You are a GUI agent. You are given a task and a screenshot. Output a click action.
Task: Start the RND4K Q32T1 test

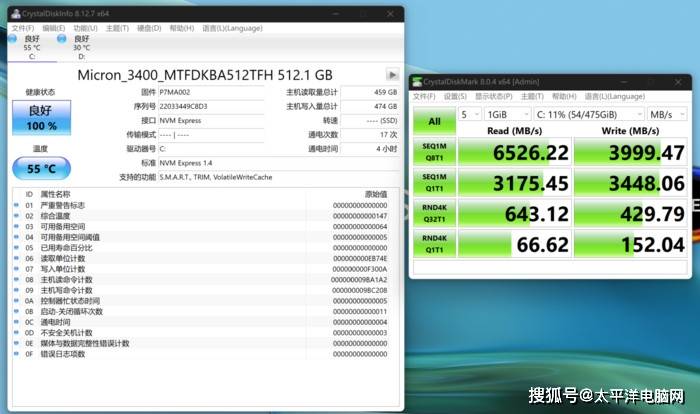click(x=434, y=215)
